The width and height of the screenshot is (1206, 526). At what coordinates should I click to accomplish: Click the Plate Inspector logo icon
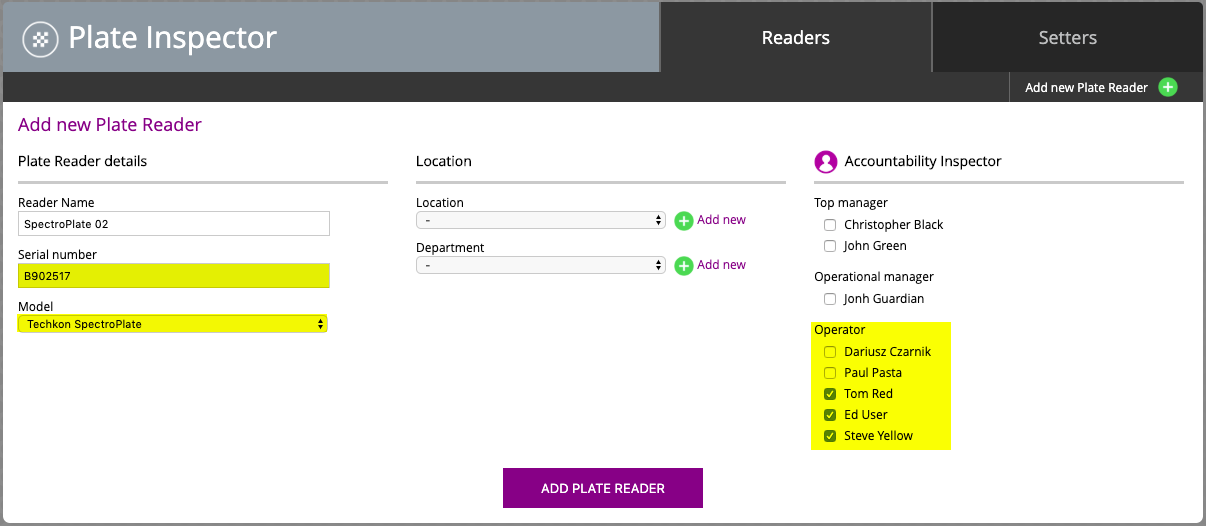pyautogui.click(x=40, y=40)
